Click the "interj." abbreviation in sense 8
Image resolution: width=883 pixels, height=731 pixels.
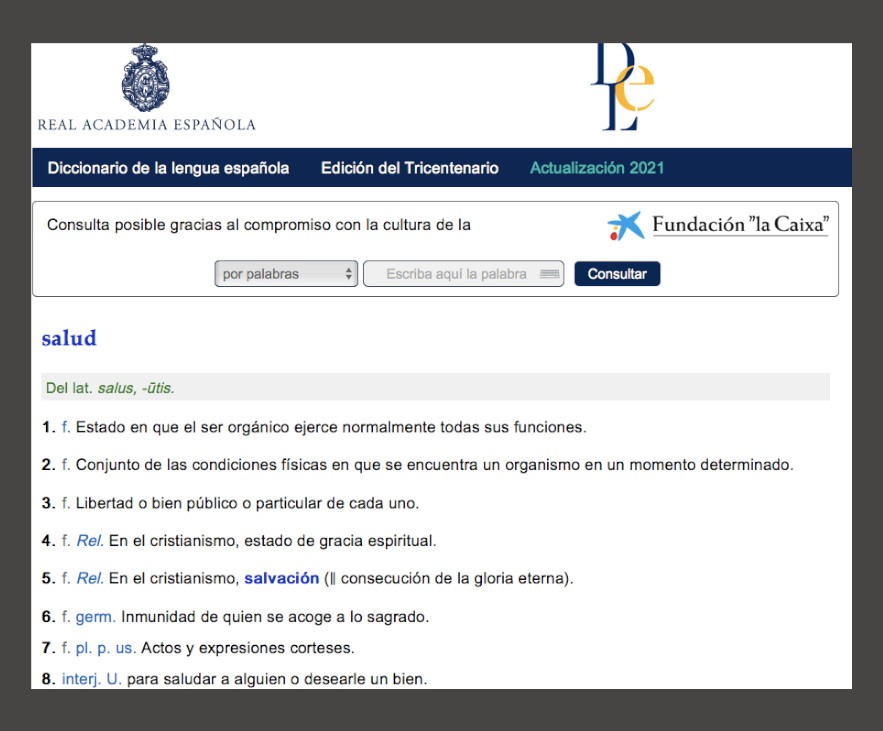coord(83,677)
